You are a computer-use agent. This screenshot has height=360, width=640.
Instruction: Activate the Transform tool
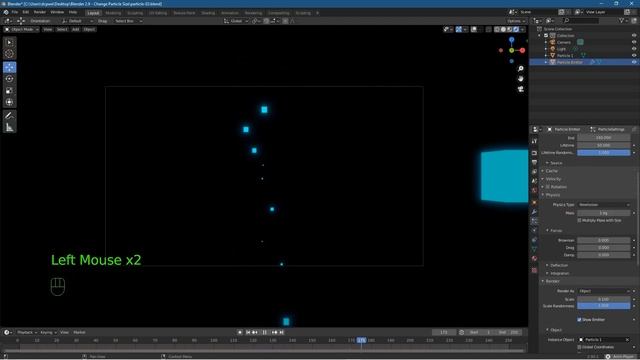[x=9, y=102]
